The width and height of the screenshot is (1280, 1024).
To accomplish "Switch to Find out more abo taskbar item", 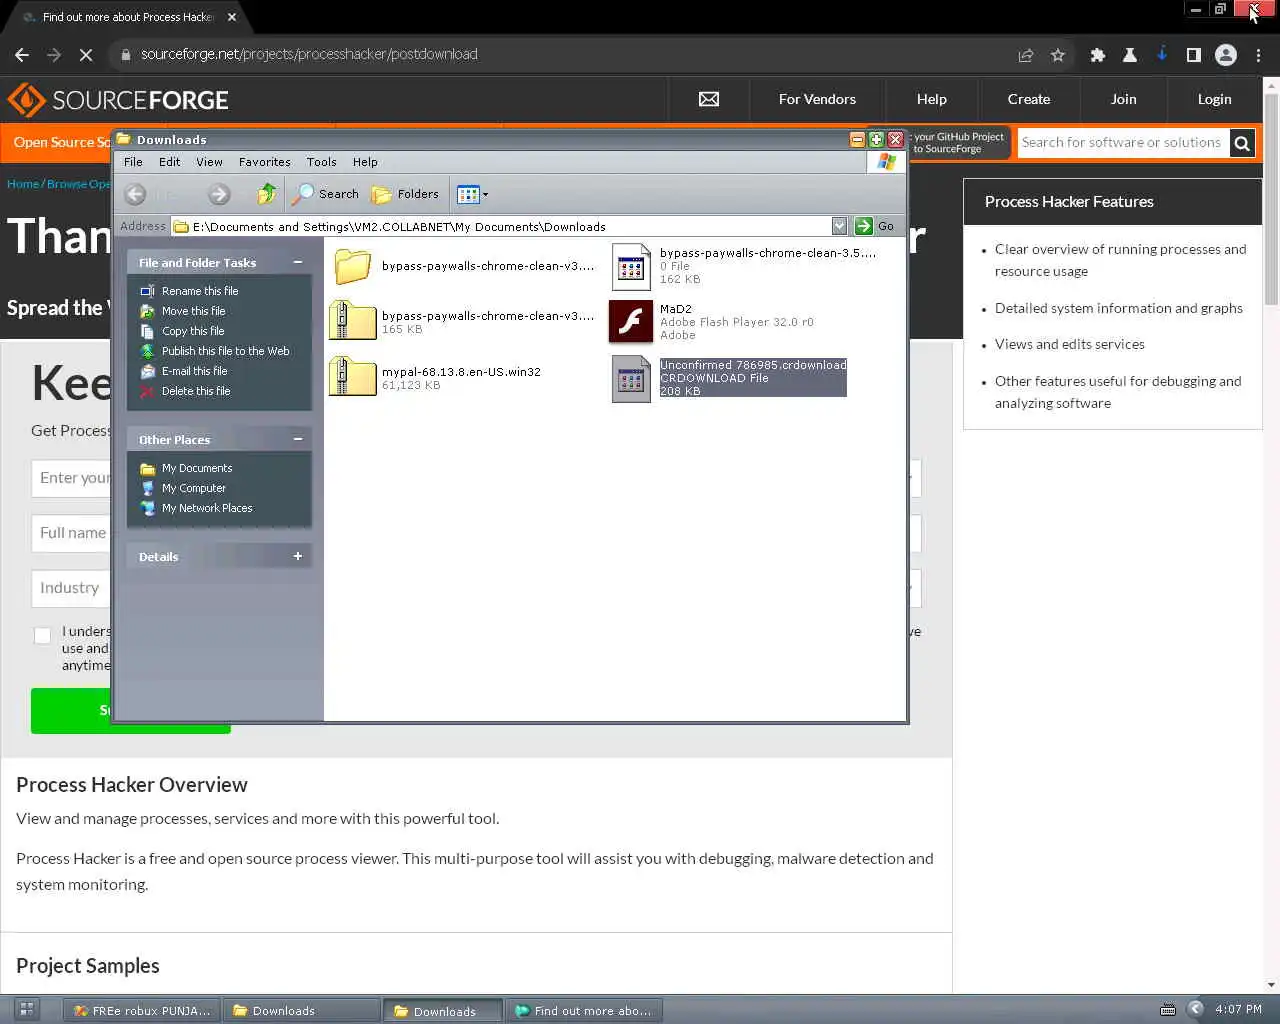I will click(x=583, y=1011).
